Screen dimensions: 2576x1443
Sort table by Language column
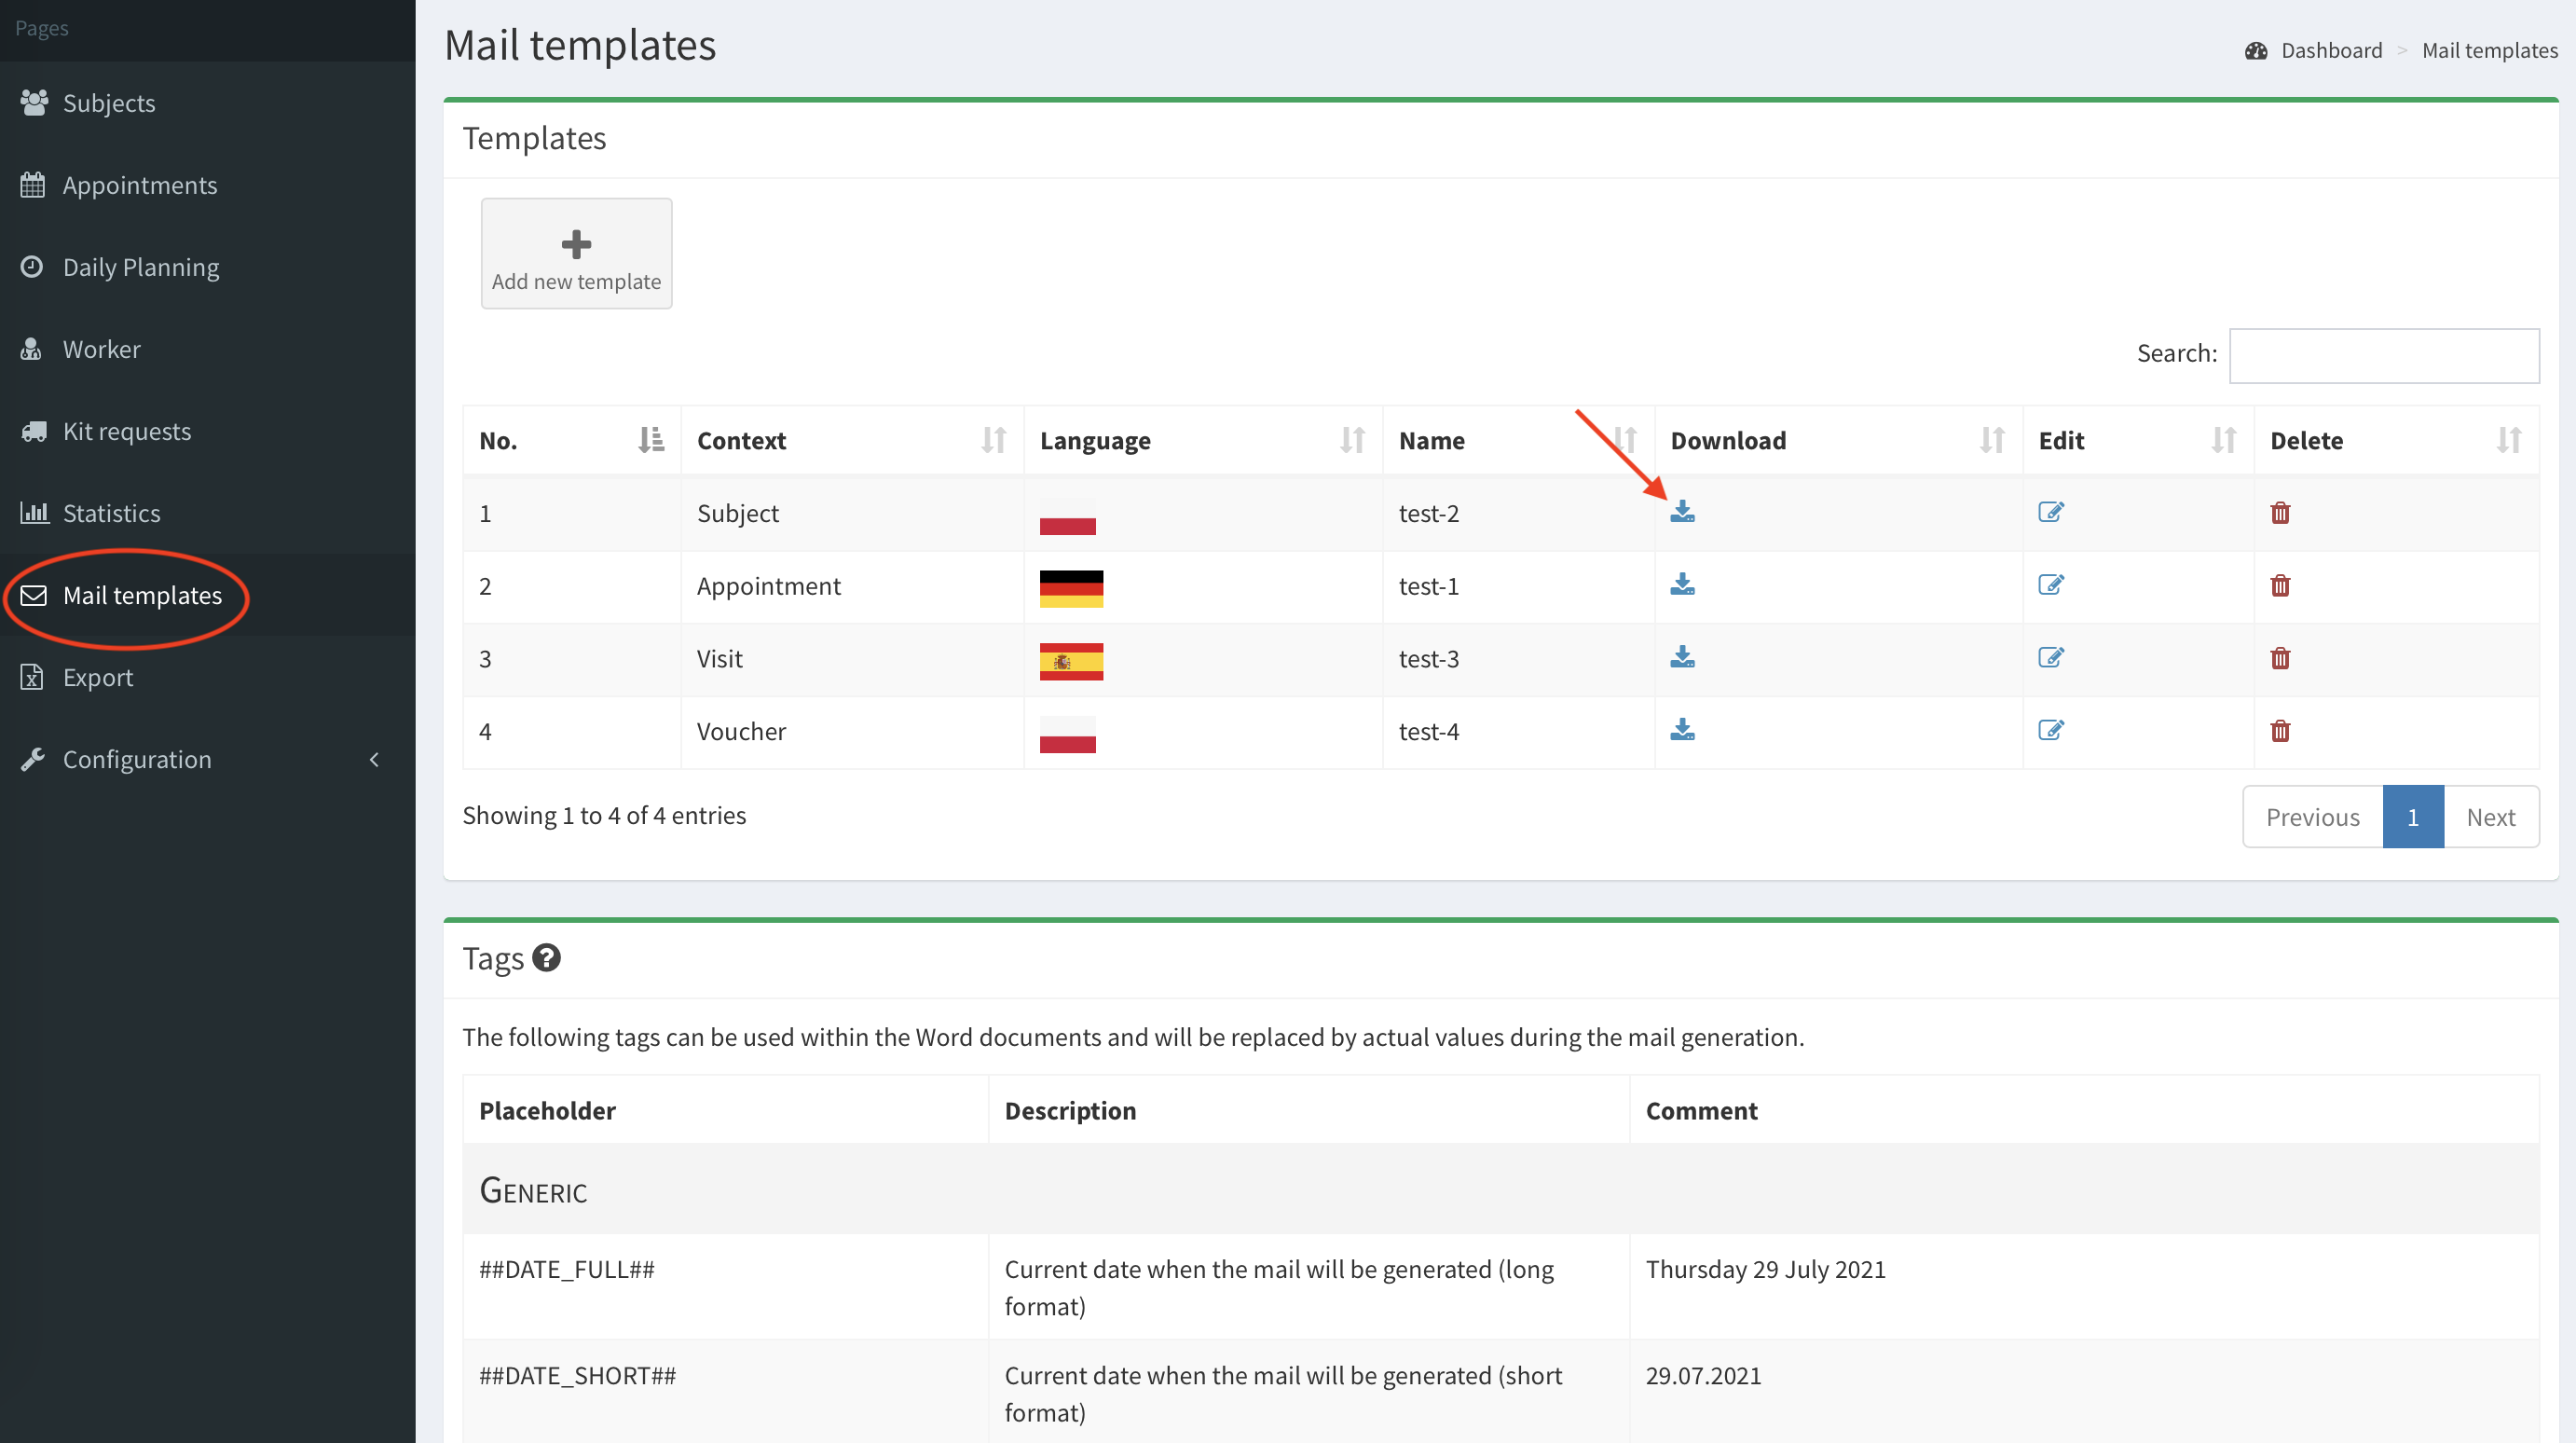click(1352, 440)
